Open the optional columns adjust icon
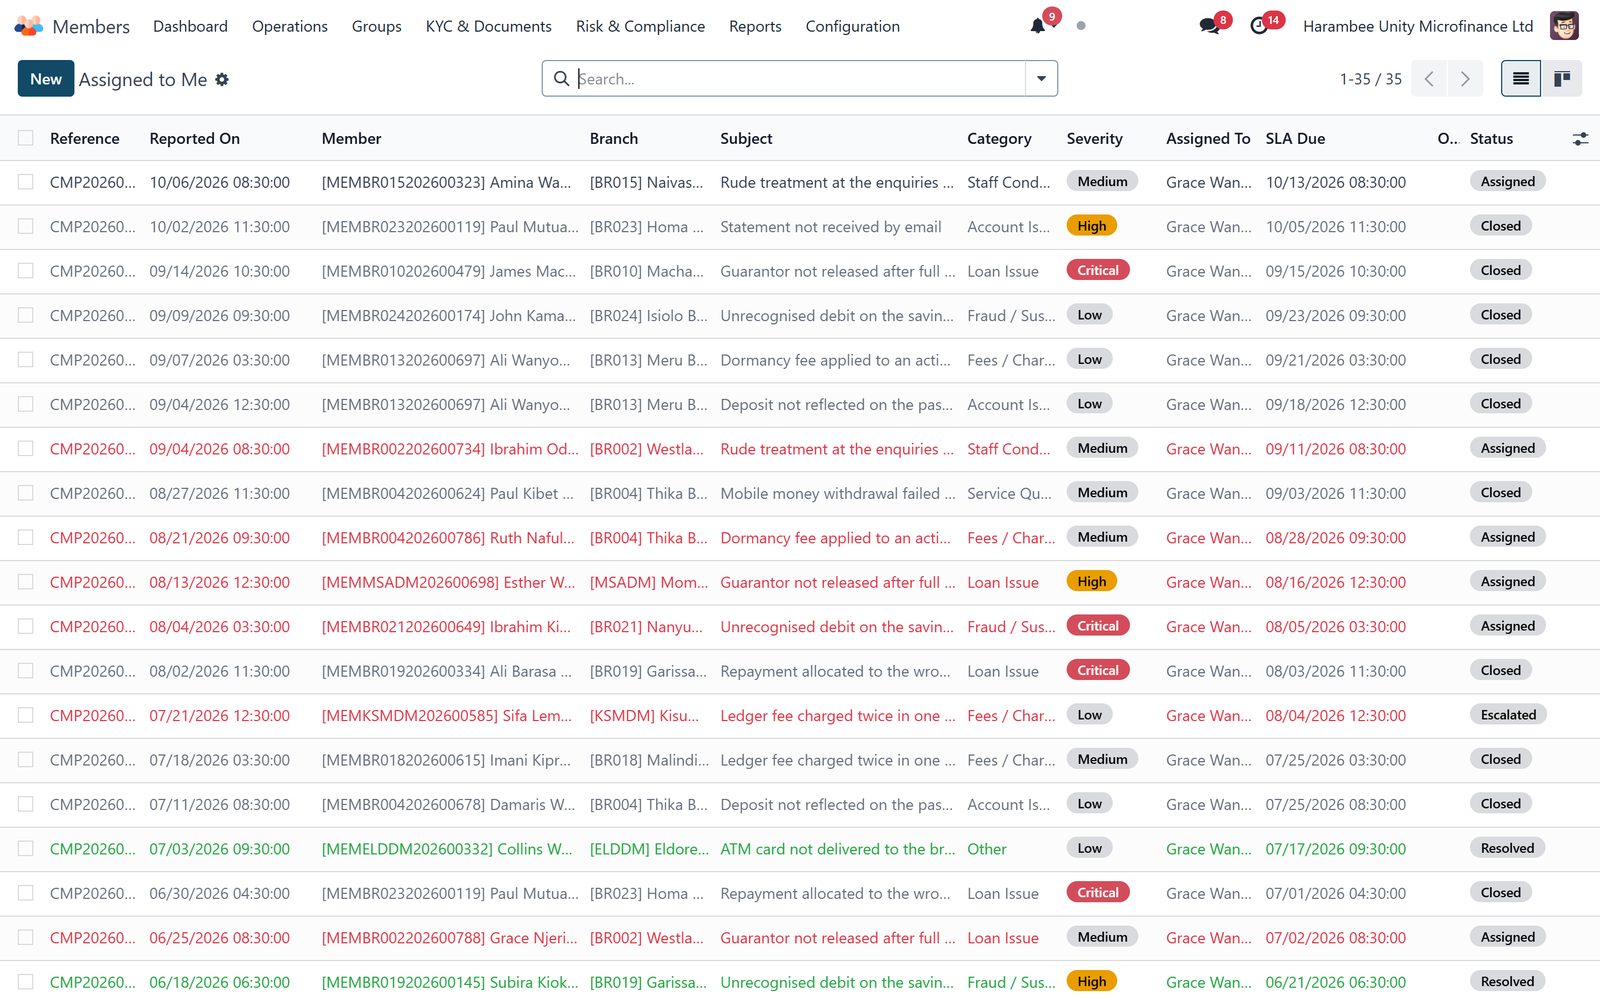Image resolution: width=1600 pixels, height=1000 pixels. click(1580, 139)
